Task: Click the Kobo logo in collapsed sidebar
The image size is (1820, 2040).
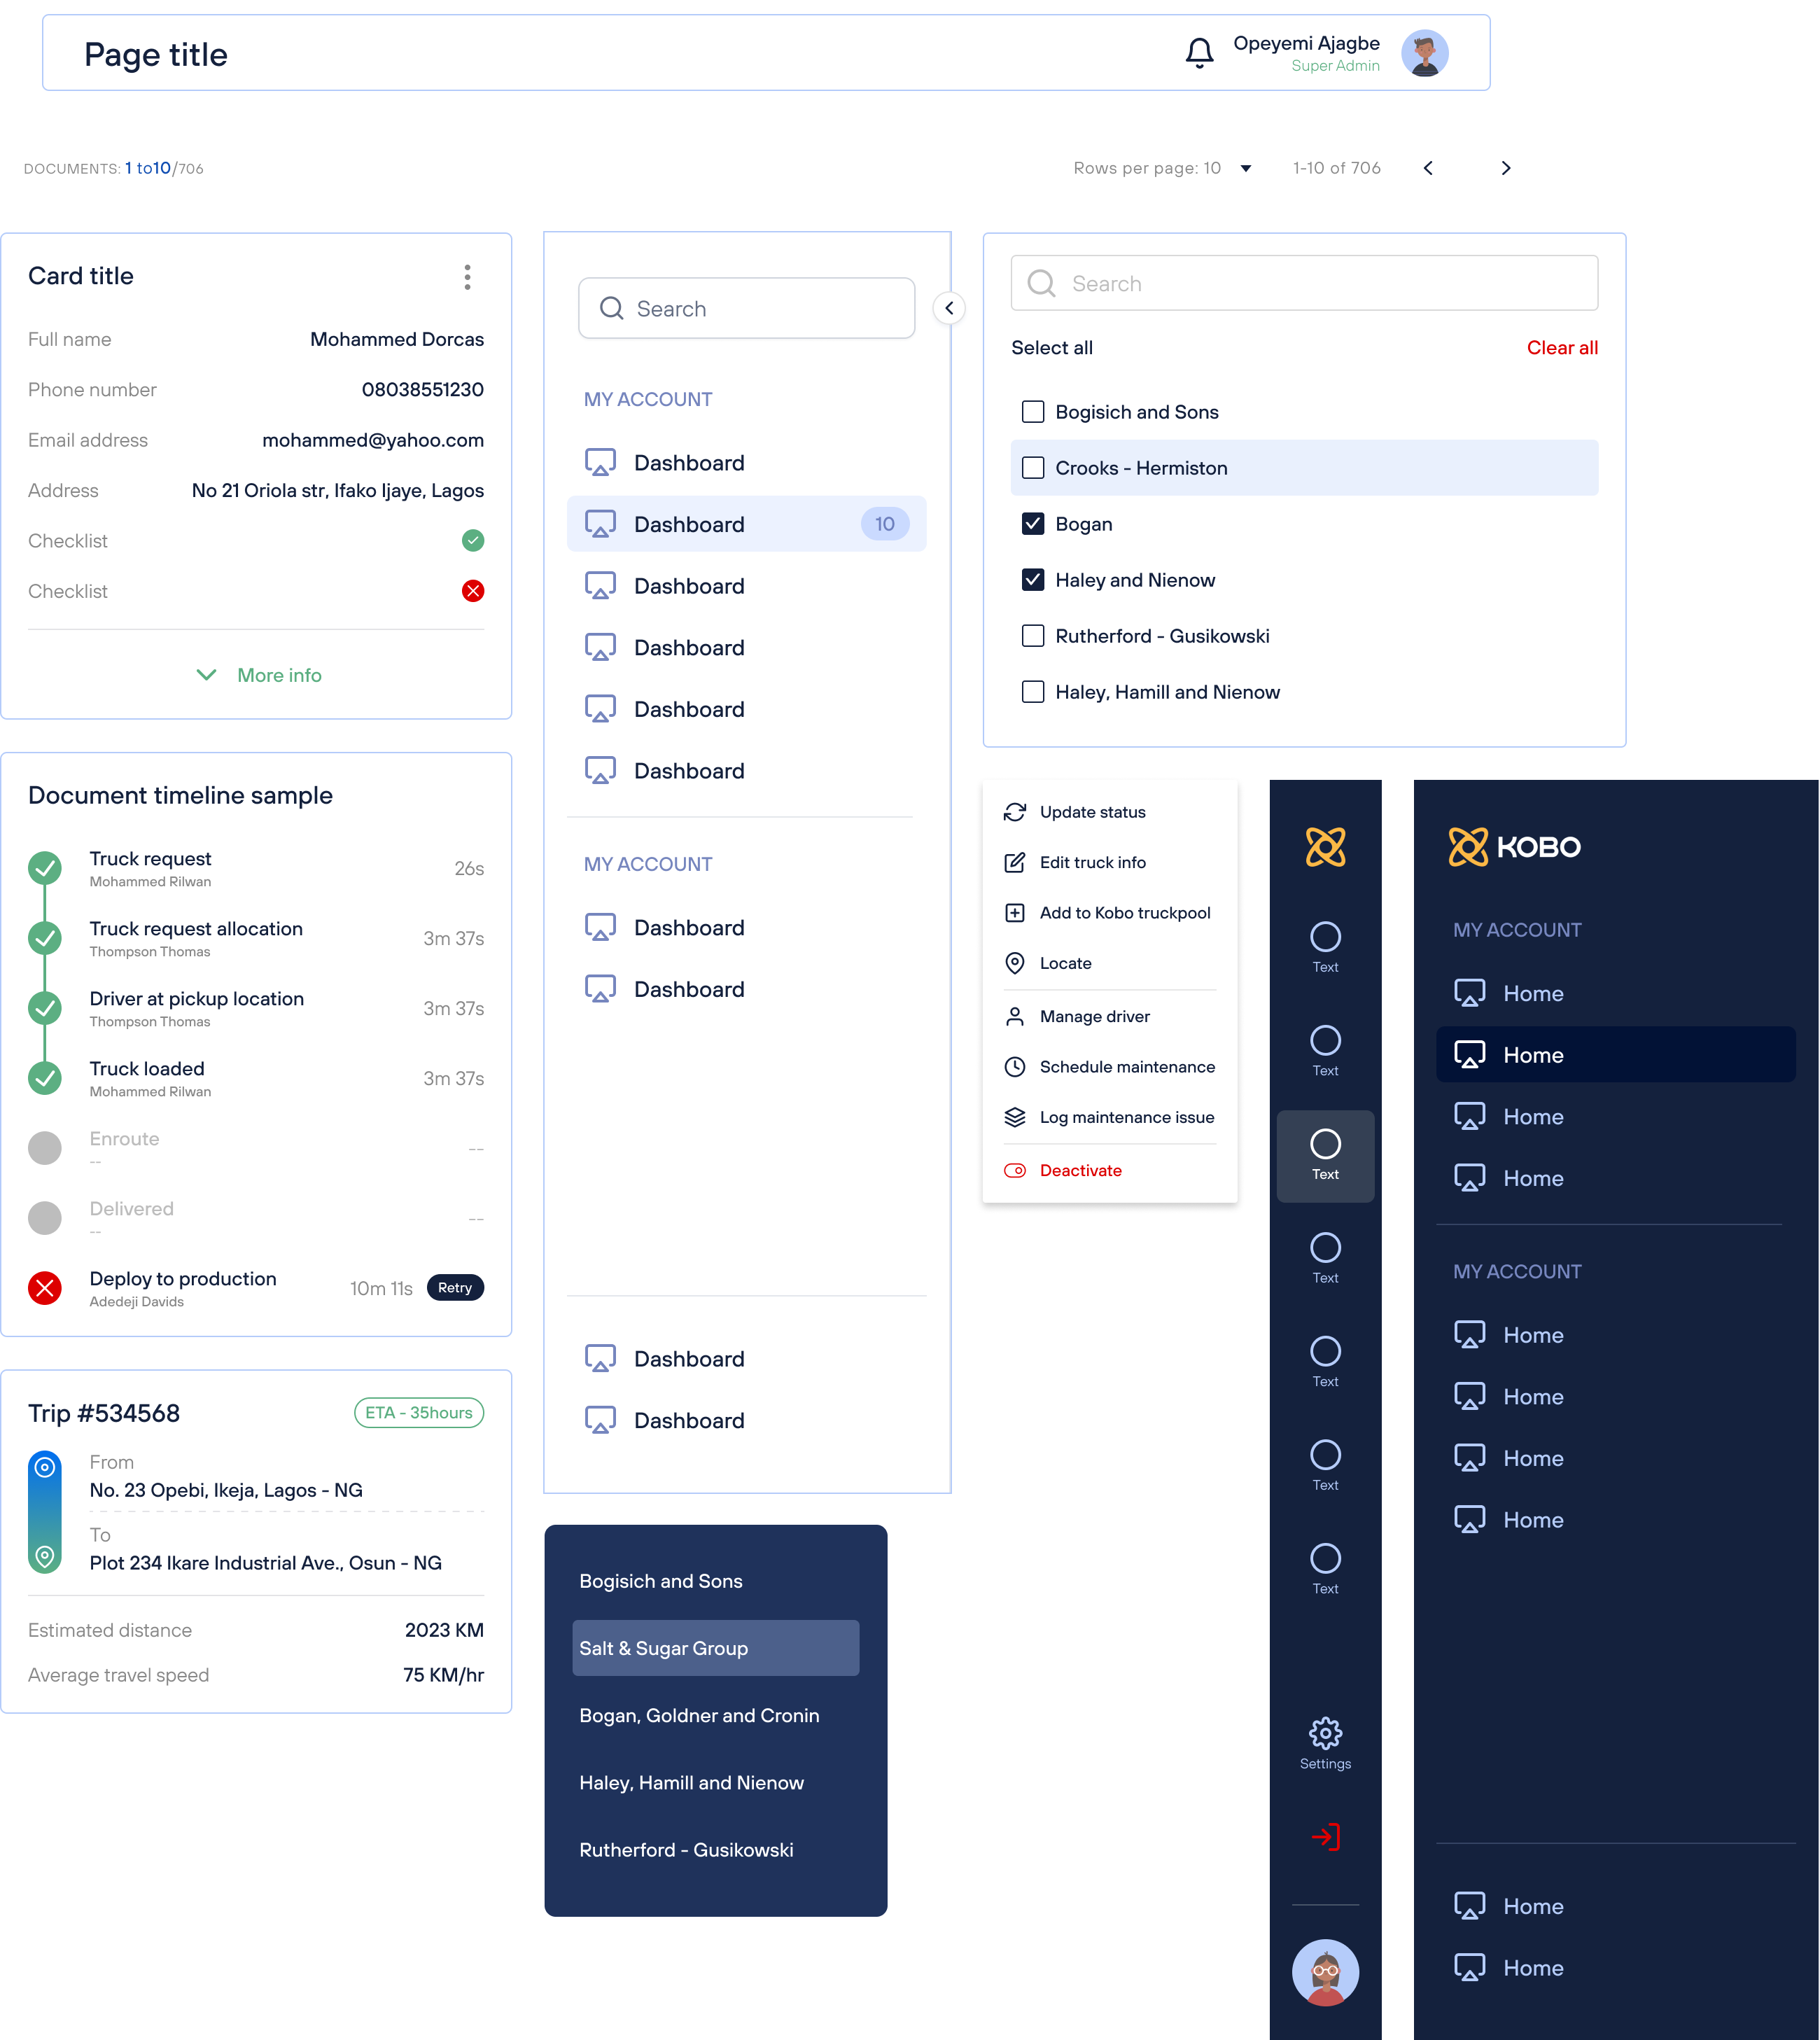Action: [x=1325, y=847]
